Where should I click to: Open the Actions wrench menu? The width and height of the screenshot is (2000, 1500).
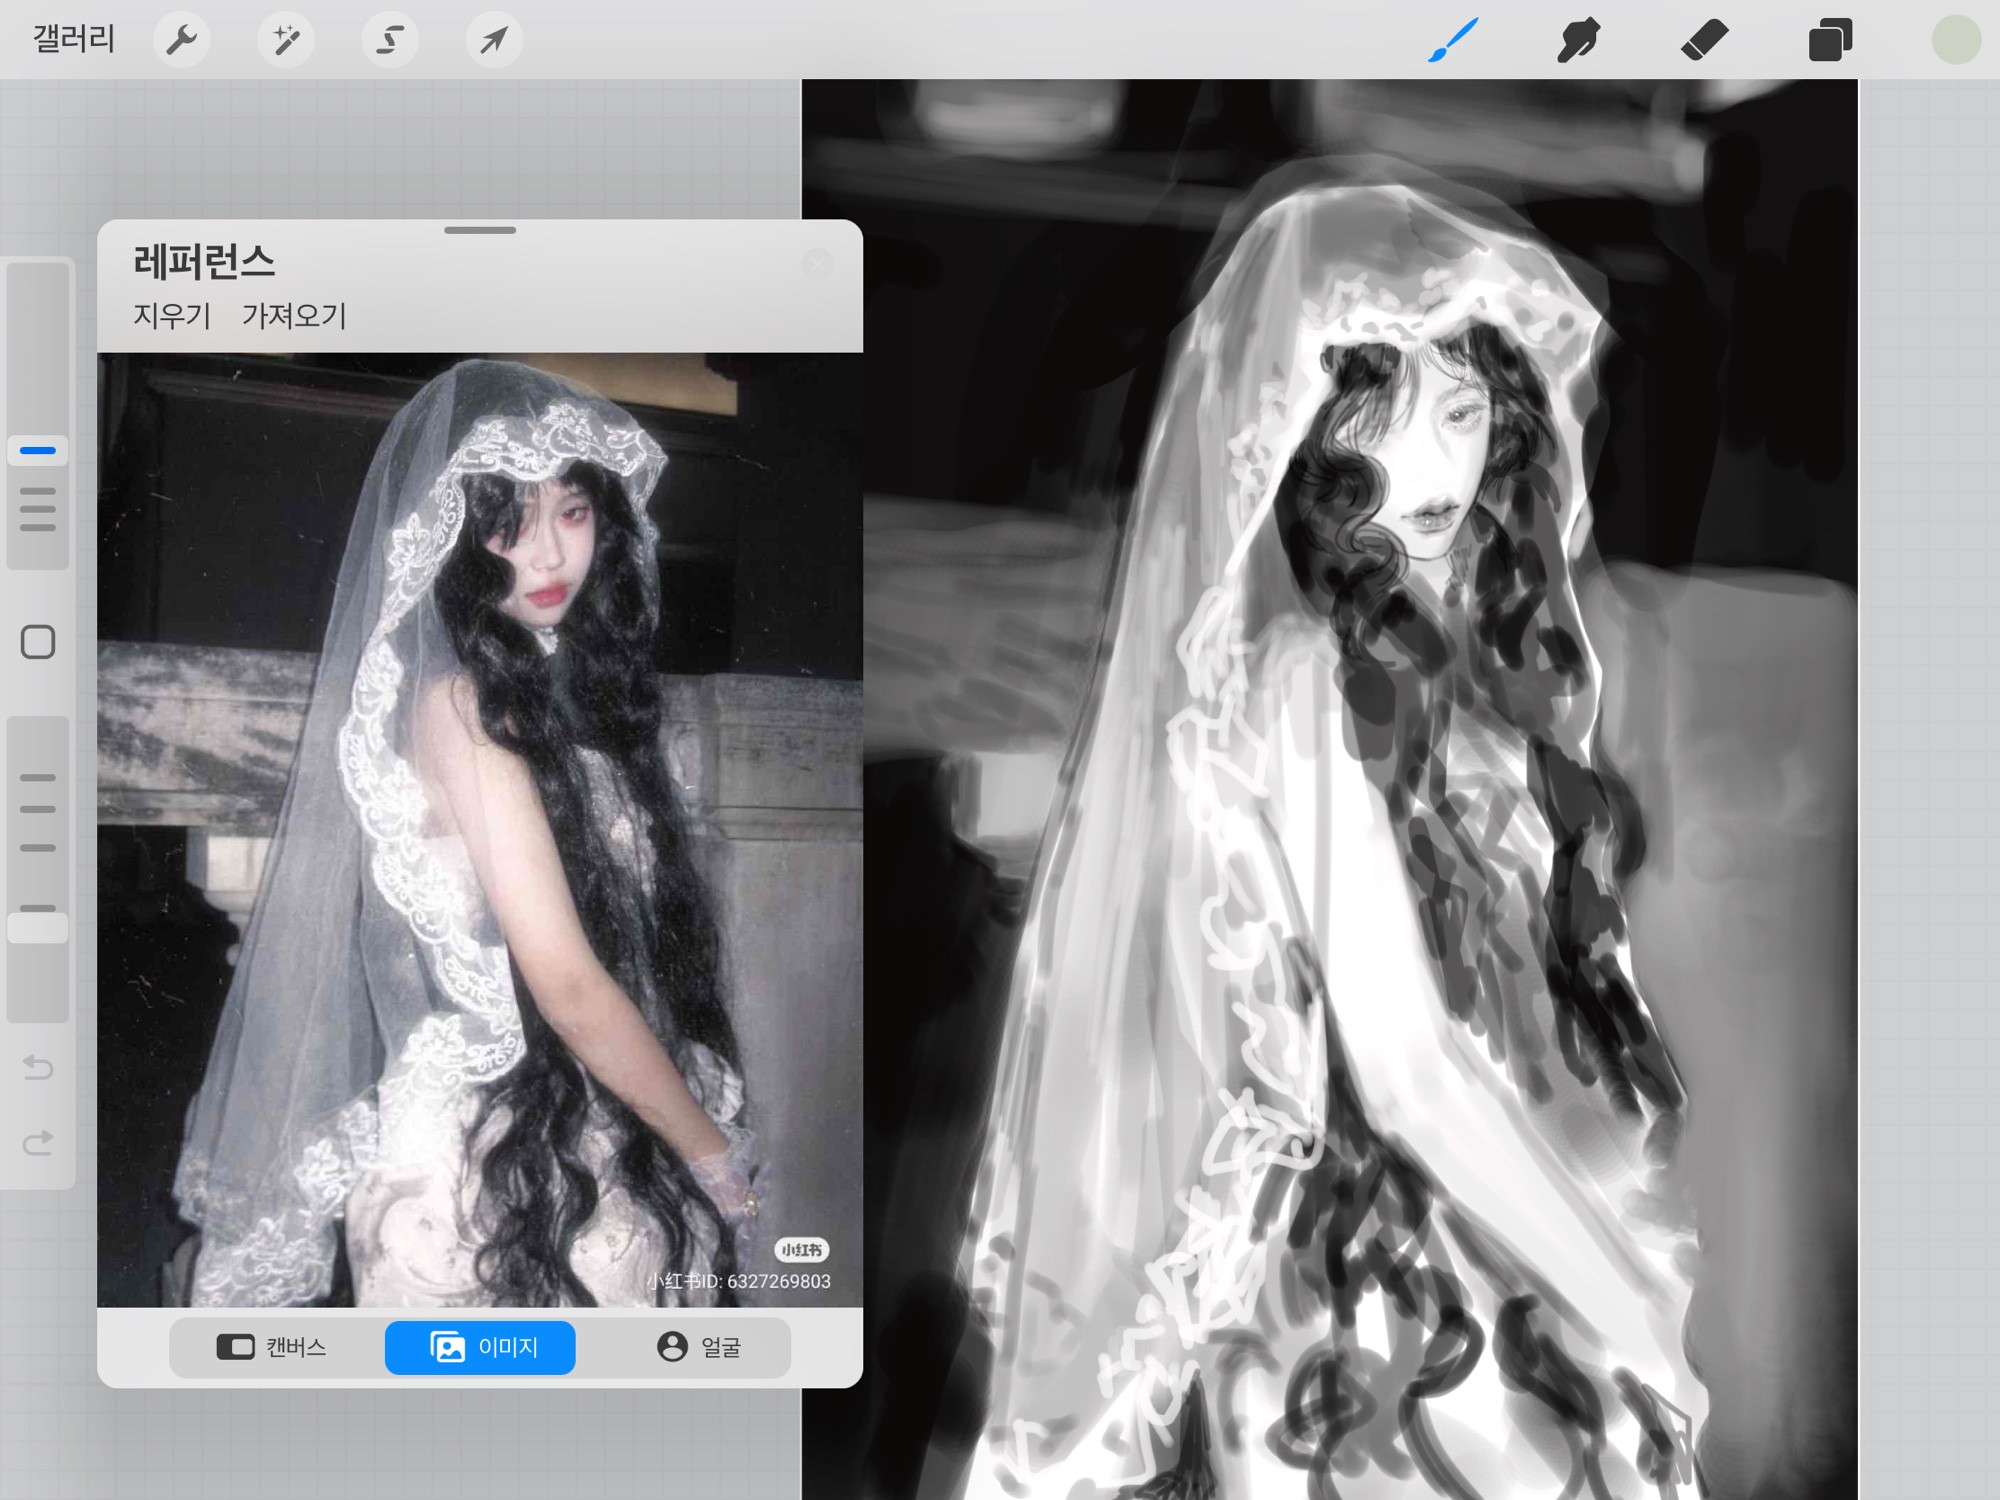pos(181,40)
